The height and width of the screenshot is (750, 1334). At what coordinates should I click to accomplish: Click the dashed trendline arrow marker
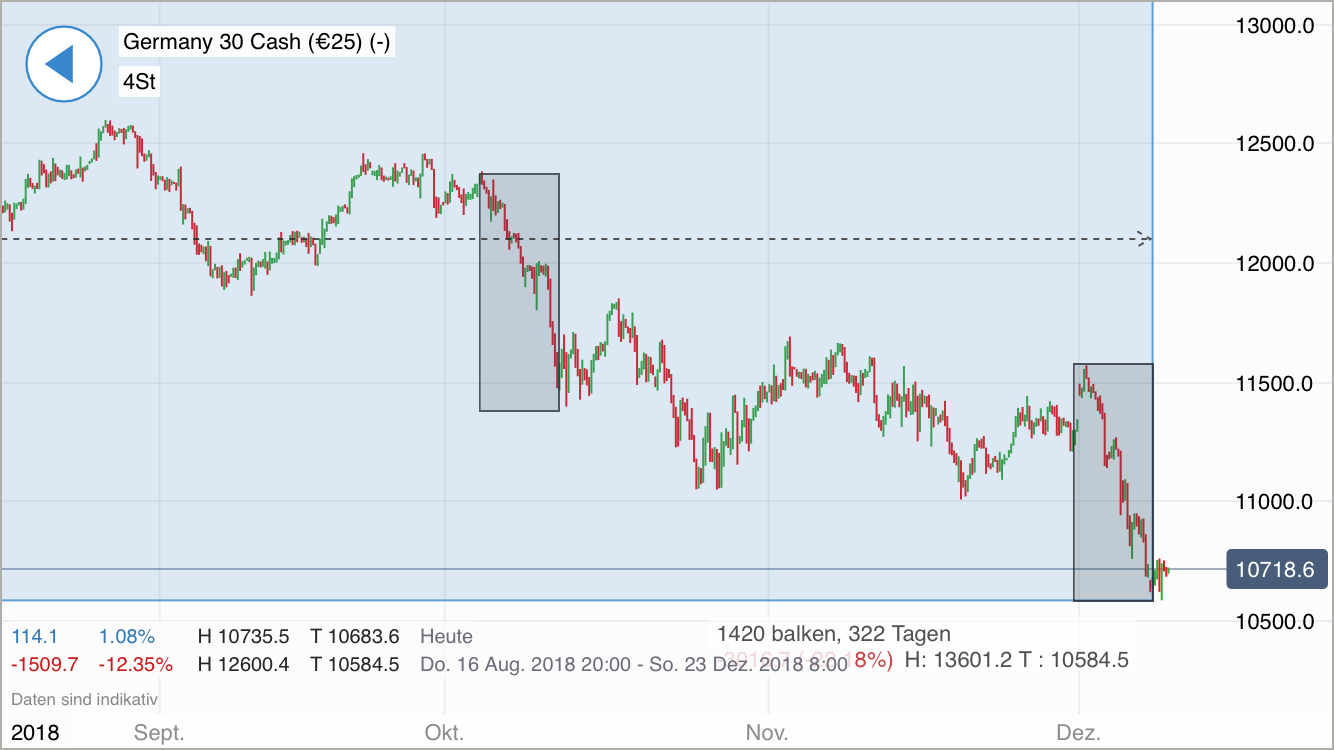tap(1143, 239)
